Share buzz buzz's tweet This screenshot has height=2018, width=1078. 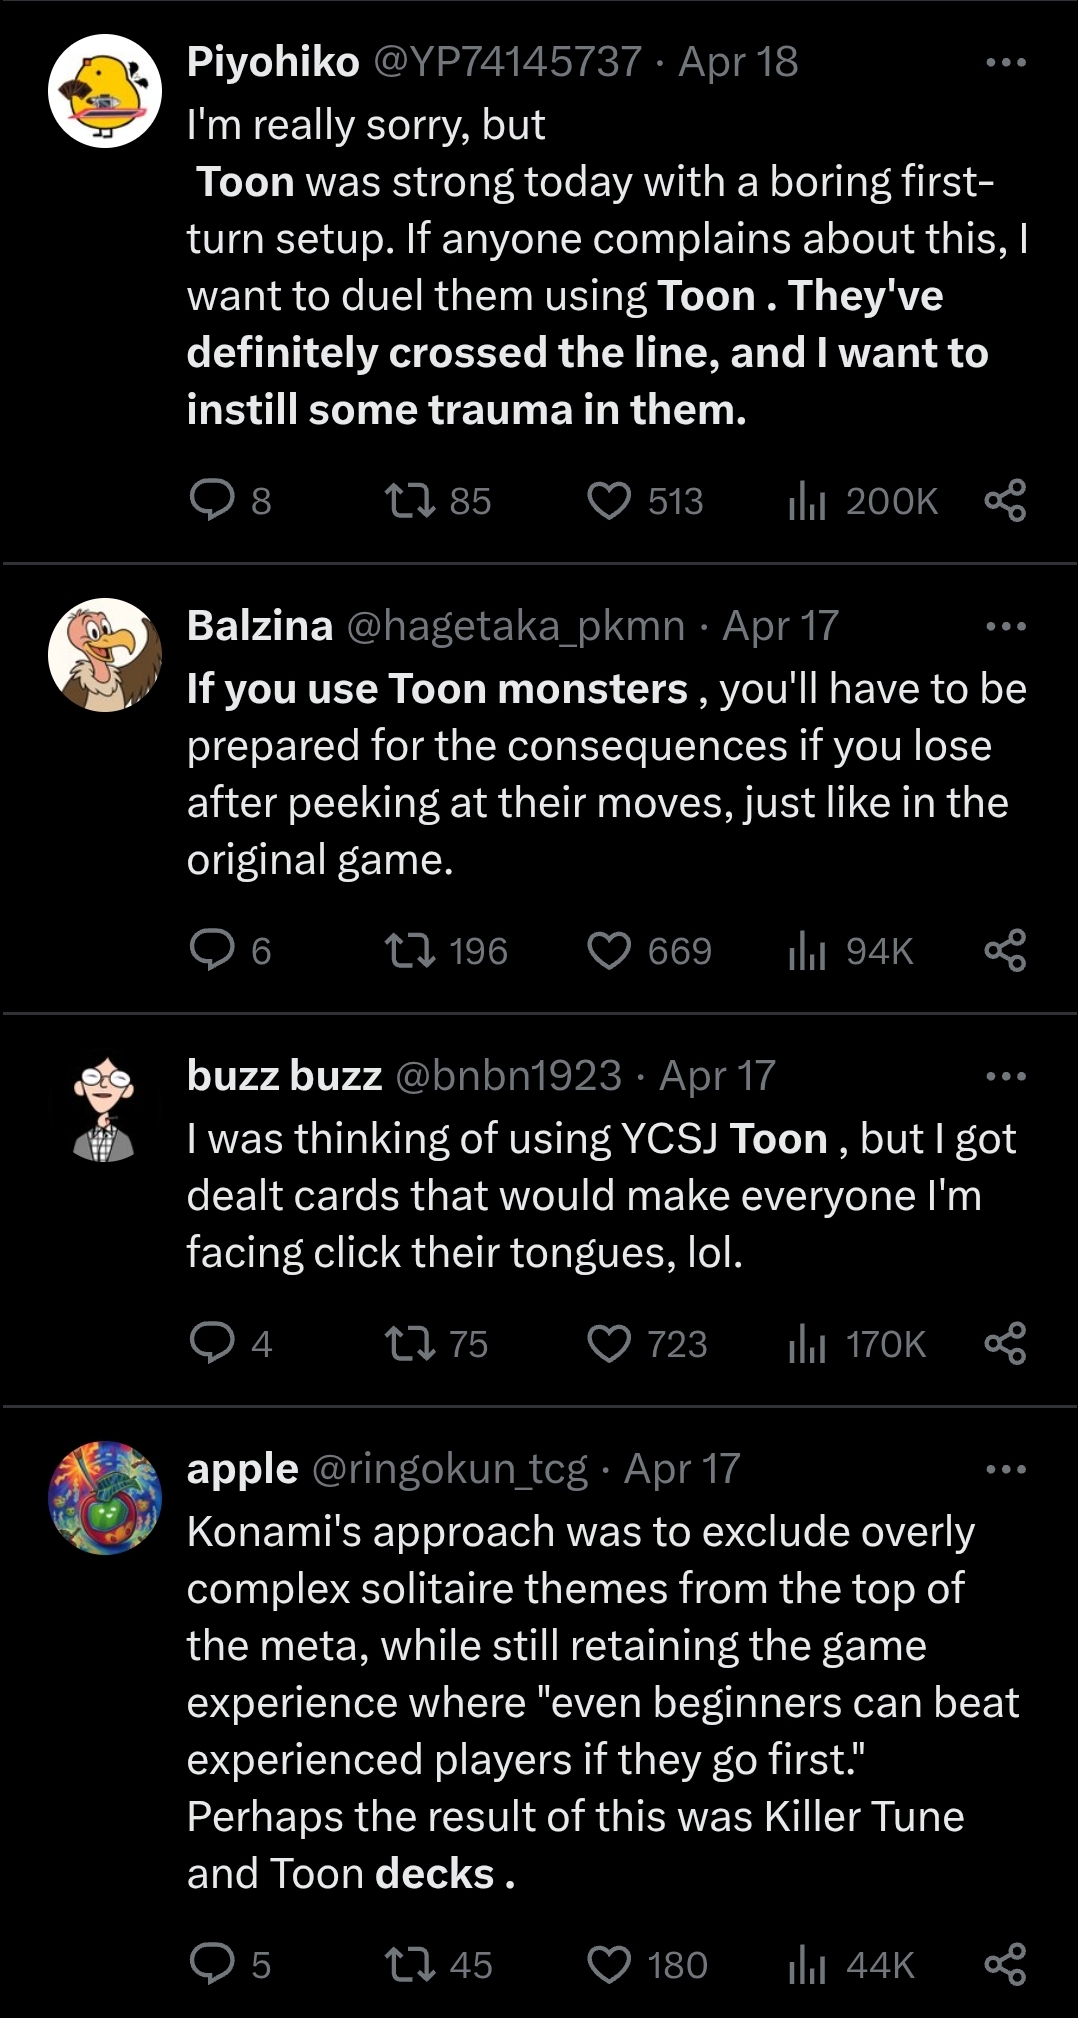click(1005, 1343)
